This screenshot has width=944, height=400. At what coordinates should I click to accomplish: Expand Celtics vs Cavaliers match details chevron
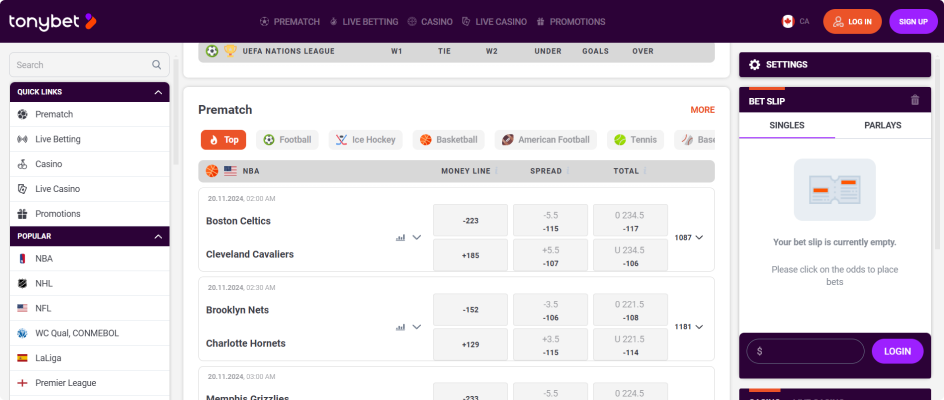click(x=417, y=237)
